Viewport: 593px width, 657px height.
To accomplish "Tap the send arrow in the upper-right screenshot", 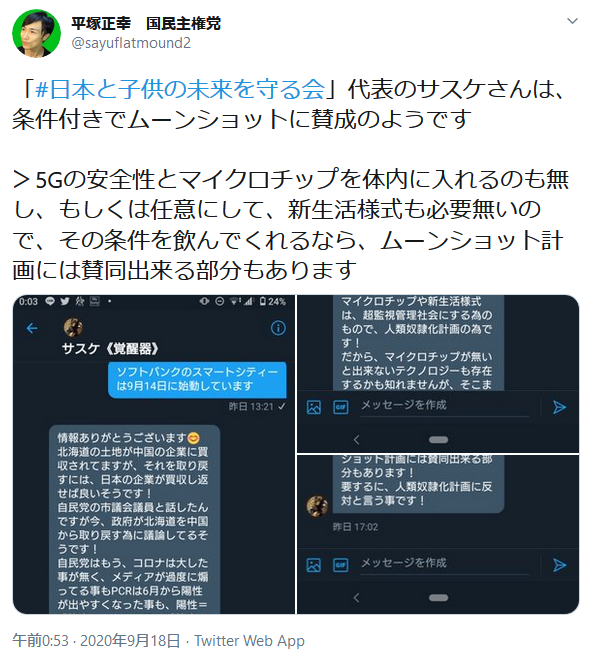I will (559, 407).
